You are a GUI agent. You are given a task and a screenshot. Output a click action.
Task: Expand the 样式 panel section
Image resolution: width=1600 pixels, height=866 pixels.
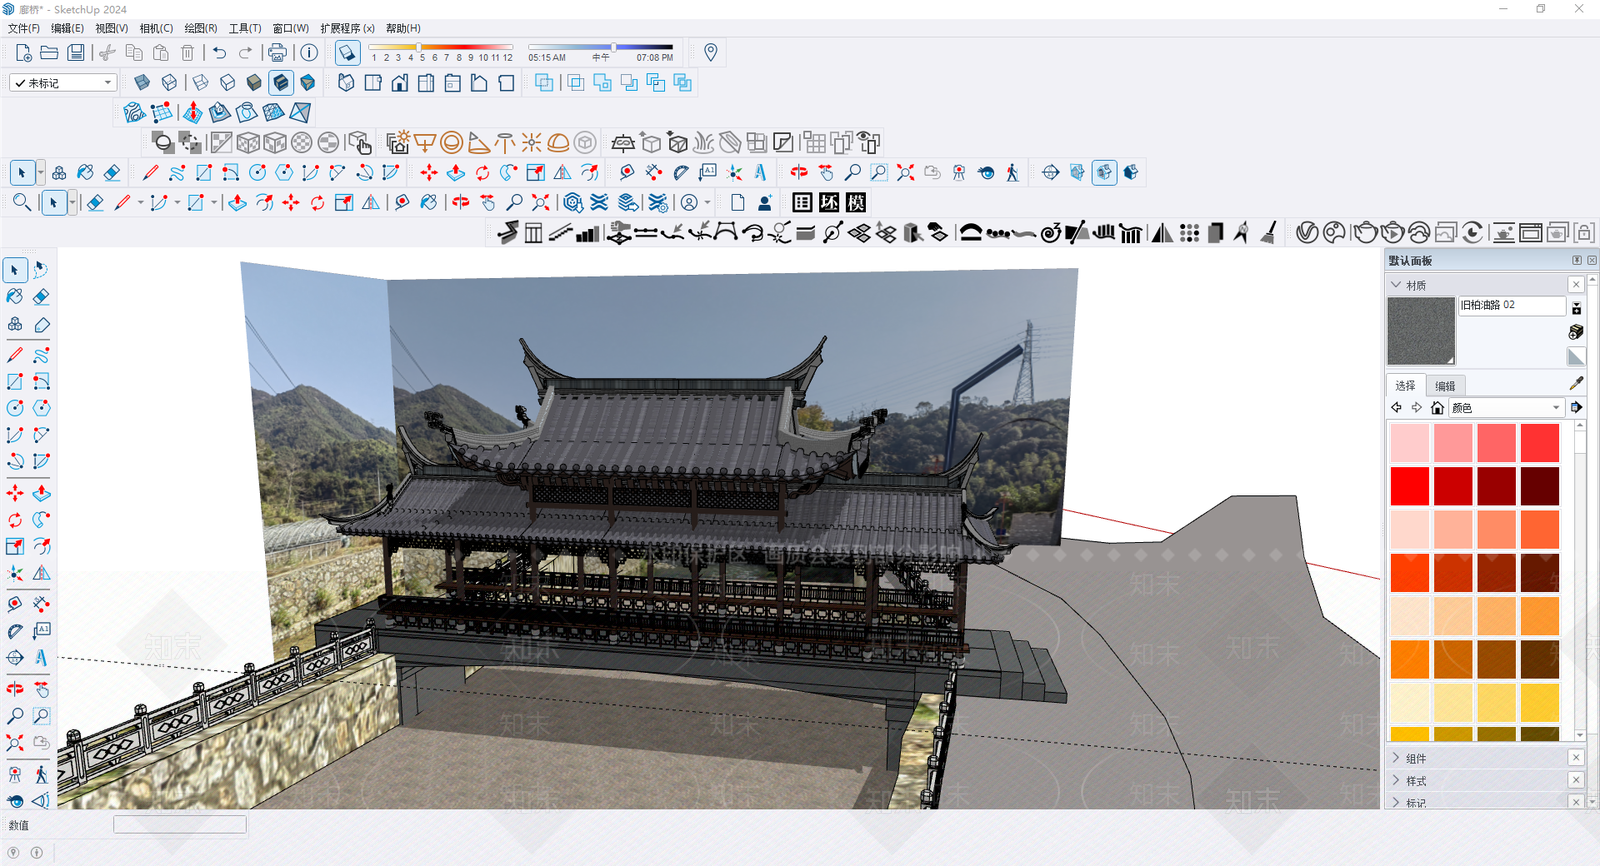pos(1397,781)
